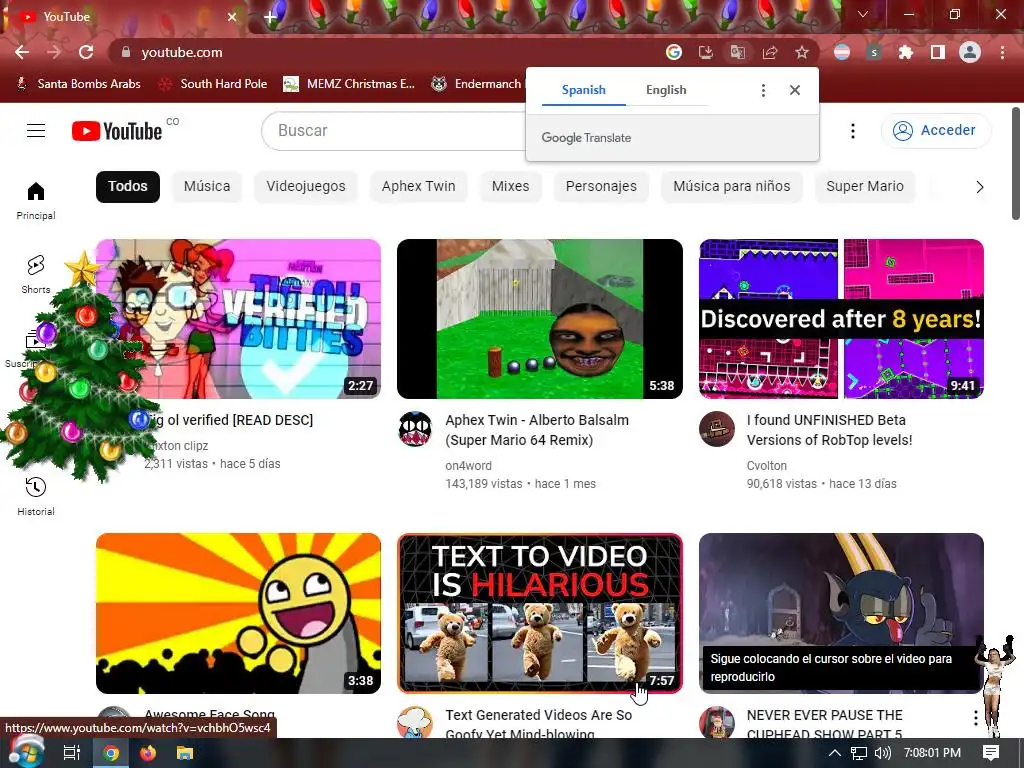
Task: Click Aphex Twin - Alberto Balsalm title
Action: click(537, 430)
